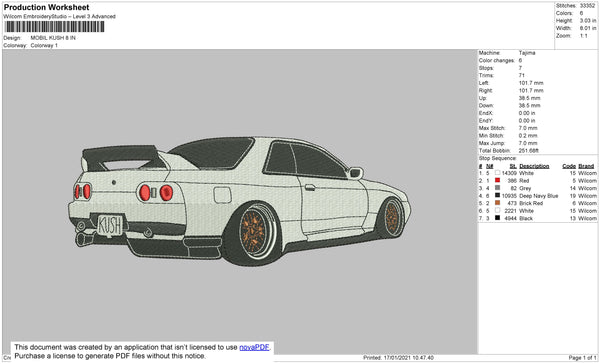Click the Code column header
This screenshot has width=600, height=364.
coord(569,166)
